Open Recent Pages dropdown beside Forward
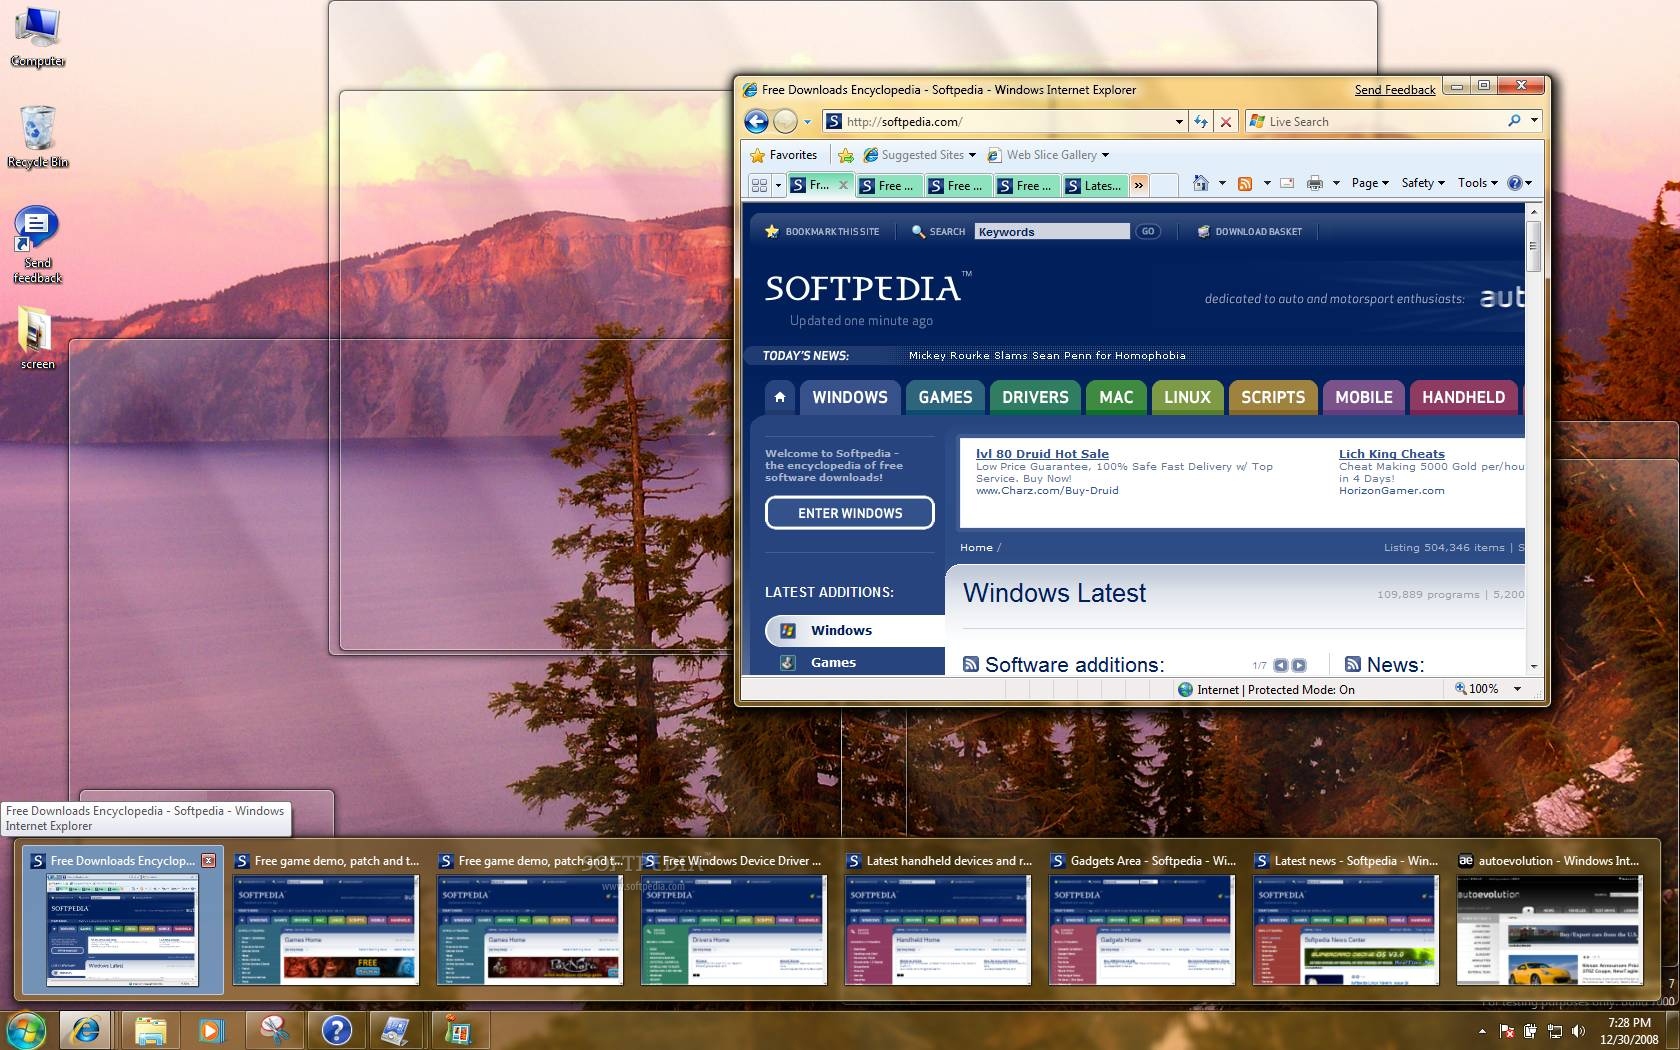The height and width of the screenshot is (1050, 1680). 807,122
